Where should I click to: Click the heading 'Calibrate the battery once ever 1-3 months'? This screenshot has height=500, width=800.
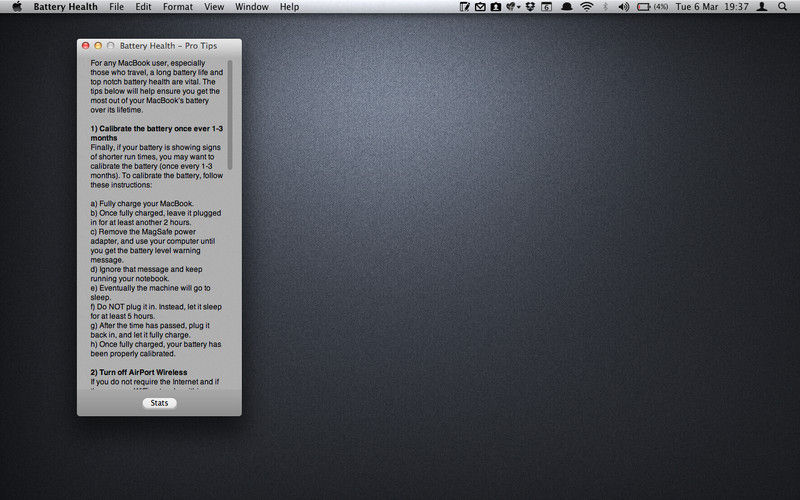157,133
